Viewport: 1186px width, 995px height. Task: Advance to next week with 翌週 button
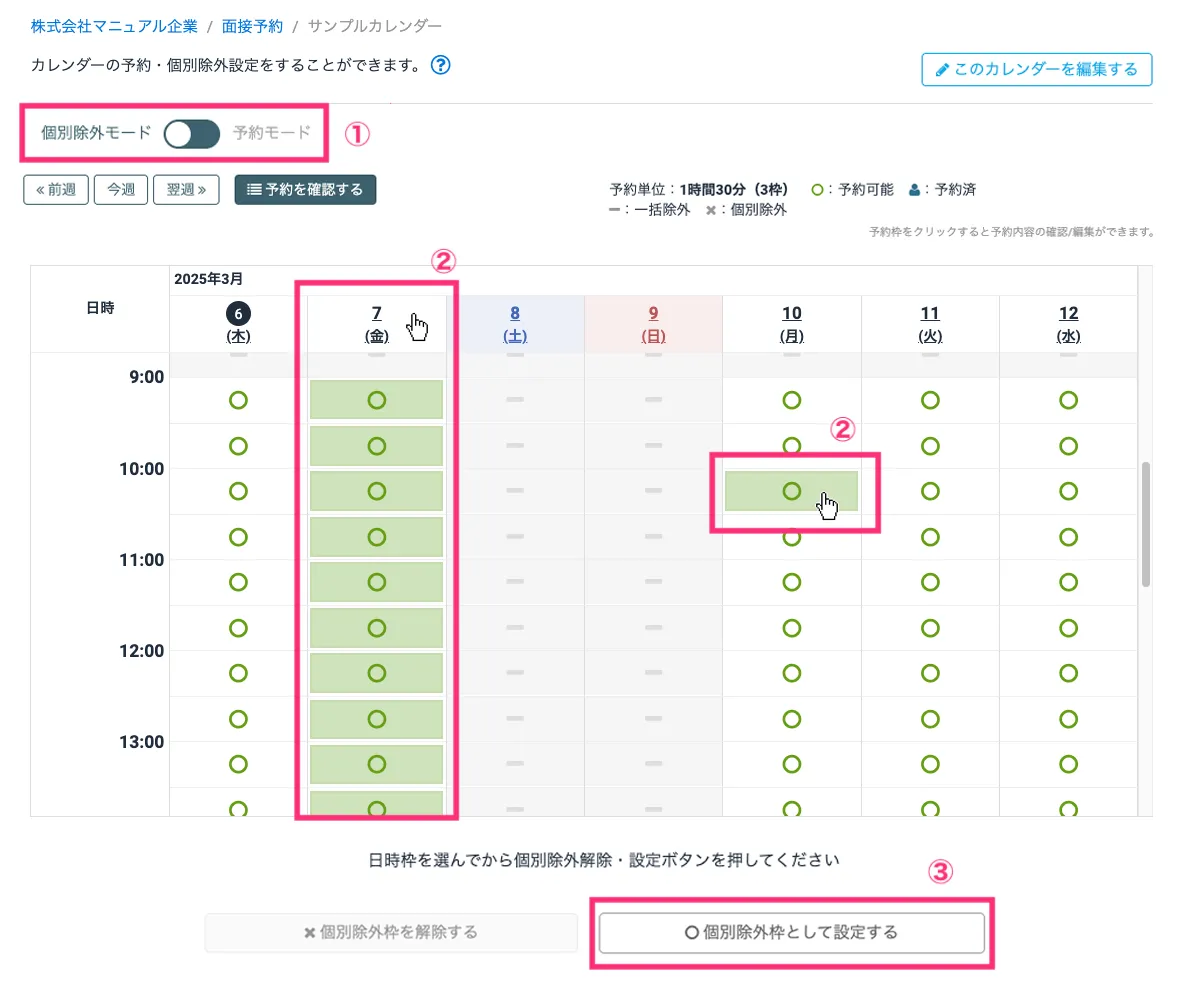tap(186, 190)
